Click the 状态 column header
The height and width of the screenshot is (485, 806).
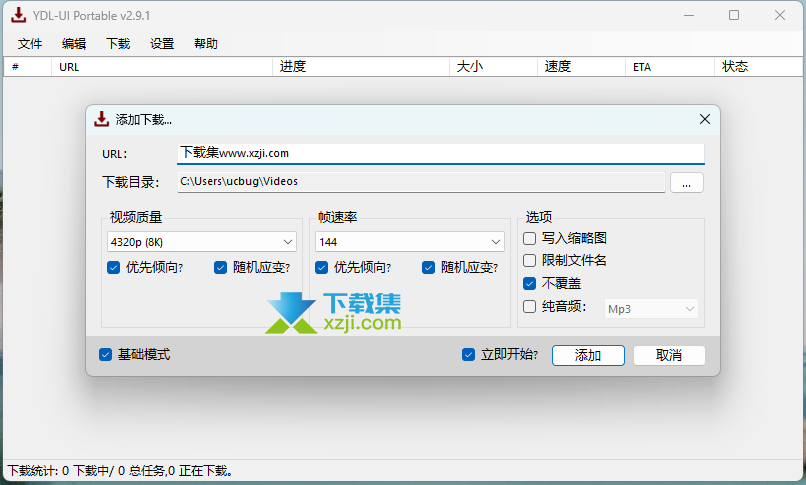click(758, 67)
